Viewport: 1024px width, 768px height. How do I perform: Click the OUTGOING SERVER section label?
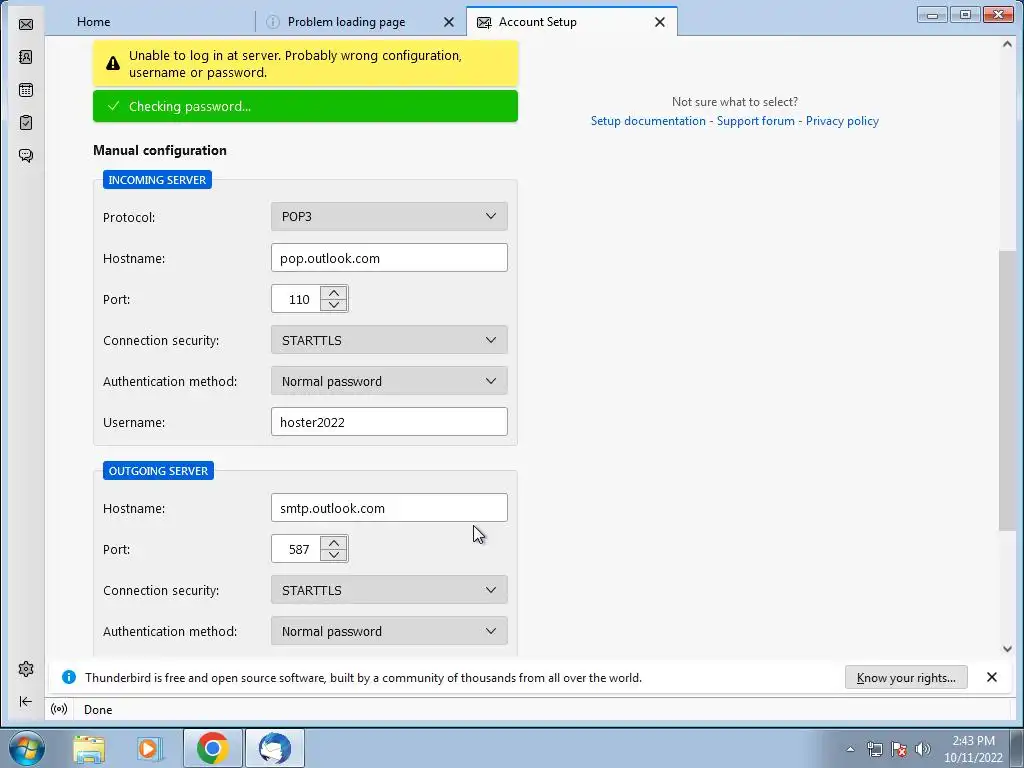(x=158, y=471)
